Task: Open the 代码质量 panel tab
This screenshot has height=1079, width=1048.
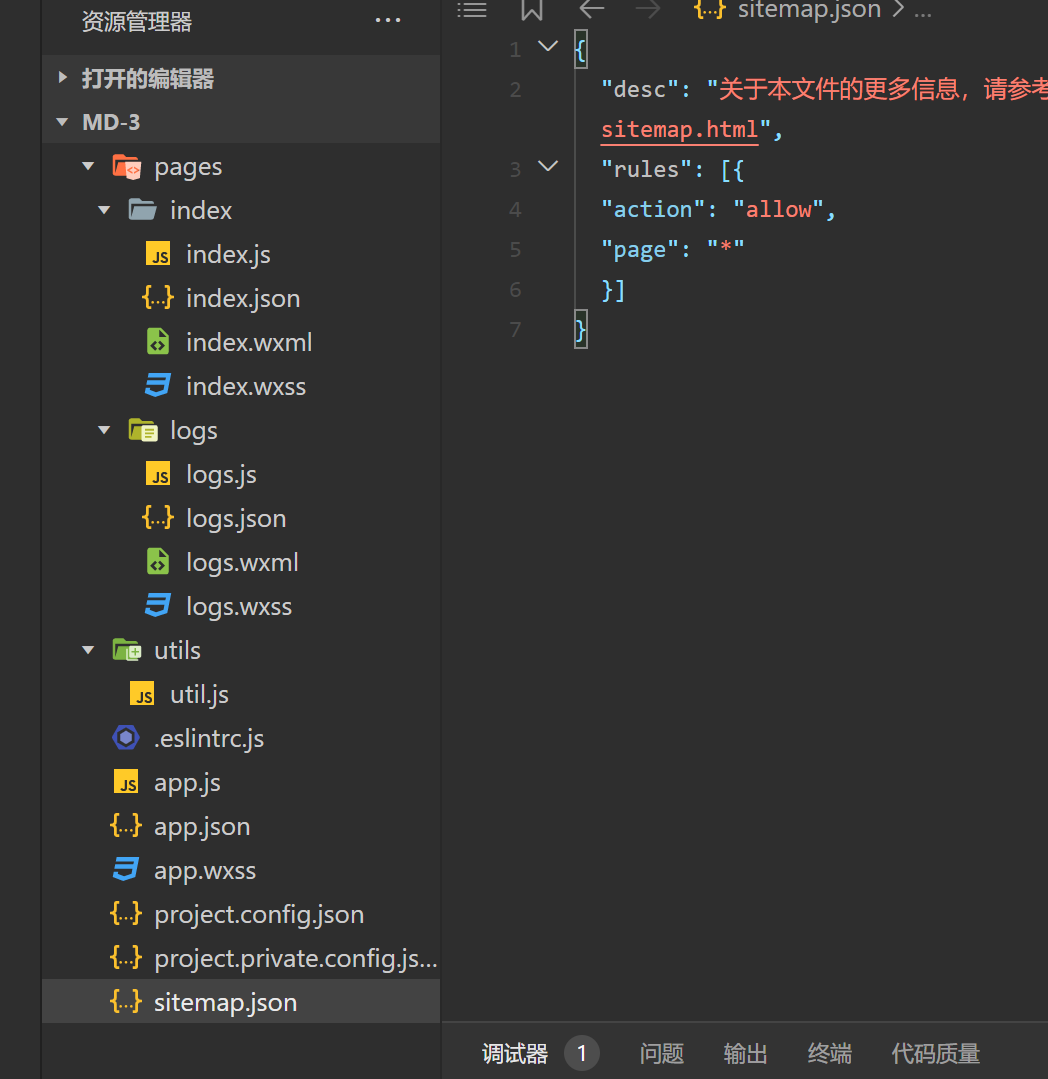Action: [935, 1053]
